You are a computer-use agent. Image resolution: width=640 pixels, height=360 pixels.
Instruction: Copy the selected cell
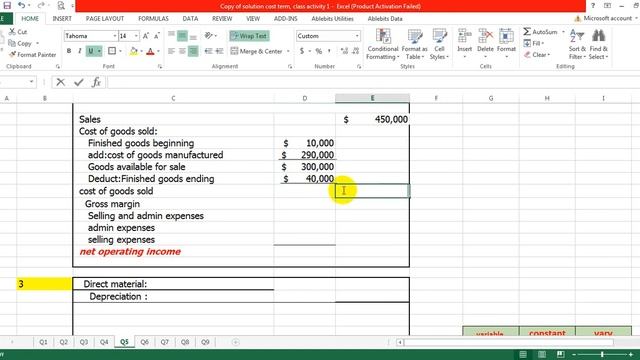[x=20, y=43]
